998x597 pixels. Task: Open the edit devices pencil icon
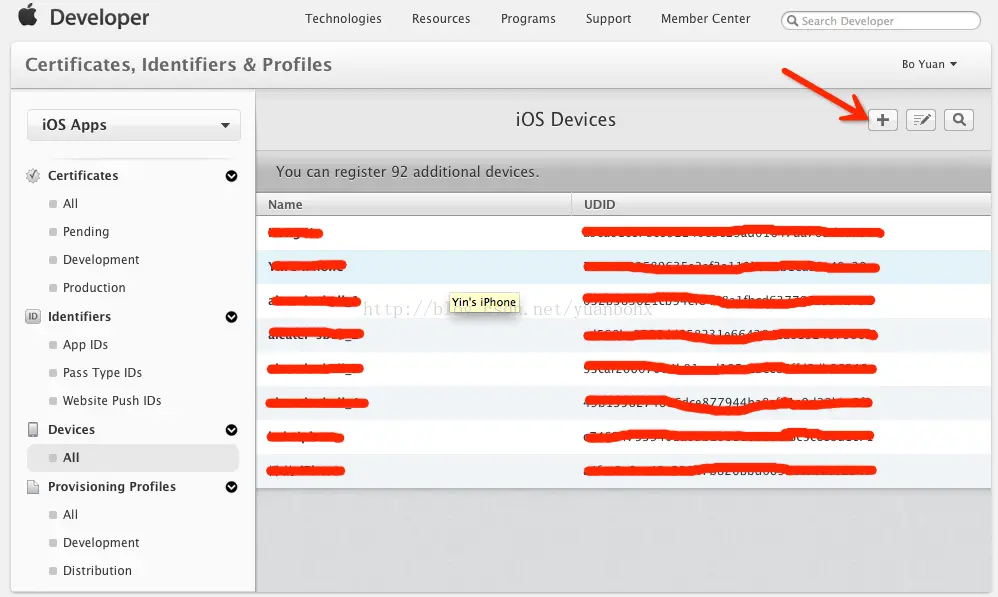tap(921, 120)
